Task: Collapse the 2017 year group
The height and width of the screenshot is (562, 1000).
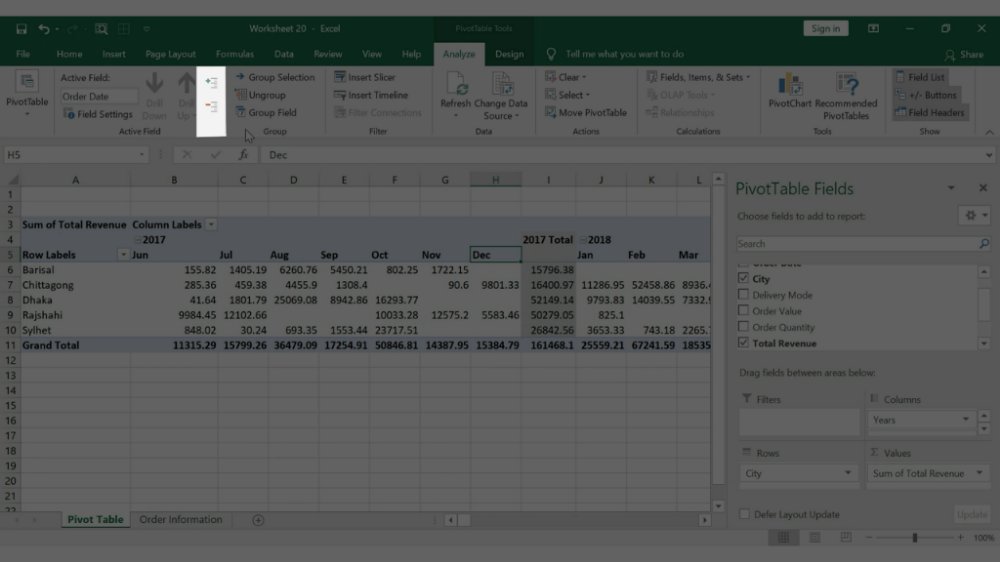Action: click(x=138, y=240)
